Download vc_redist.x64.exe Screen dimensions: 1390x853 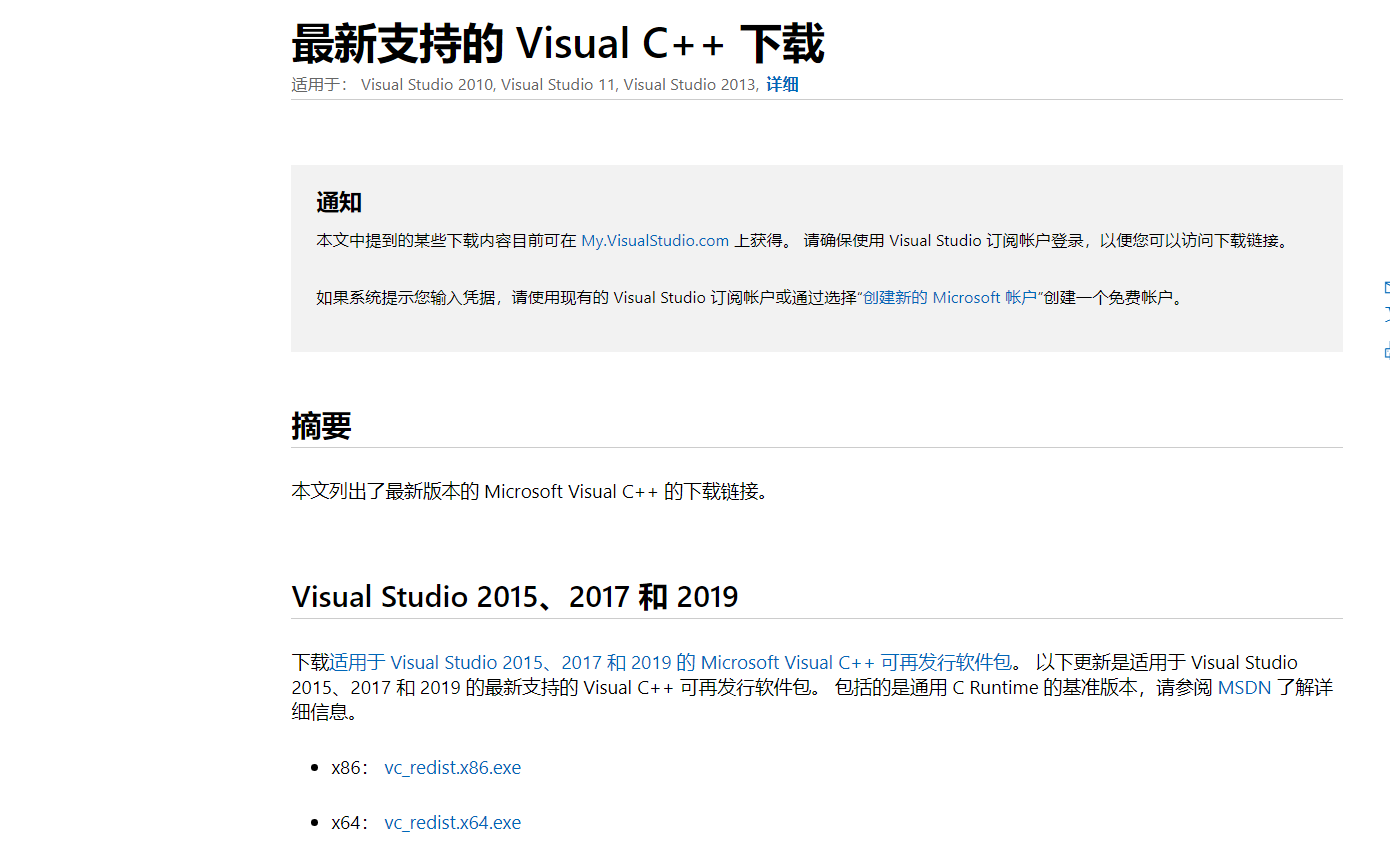453,823
